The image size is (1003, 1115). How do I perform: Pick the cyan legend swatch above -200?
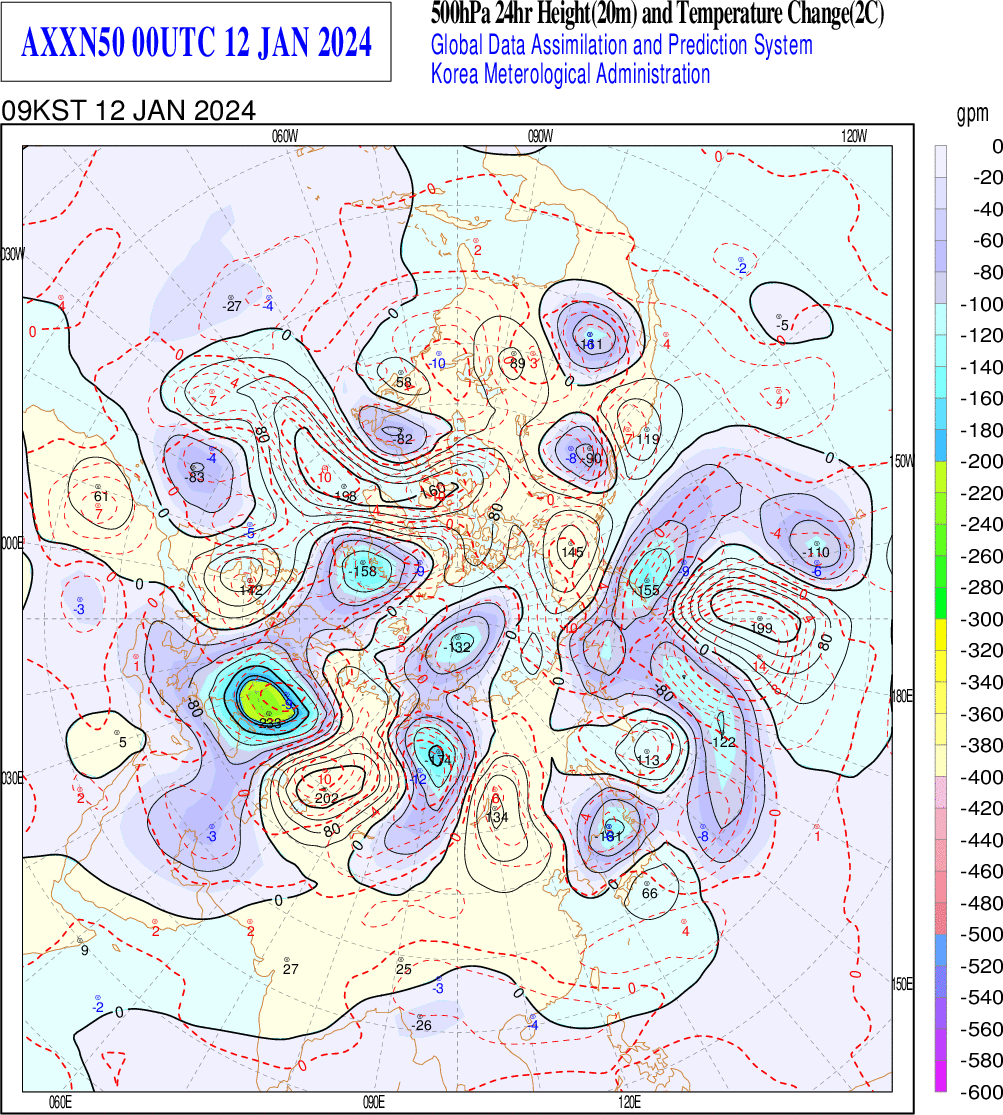click(940, 446)
